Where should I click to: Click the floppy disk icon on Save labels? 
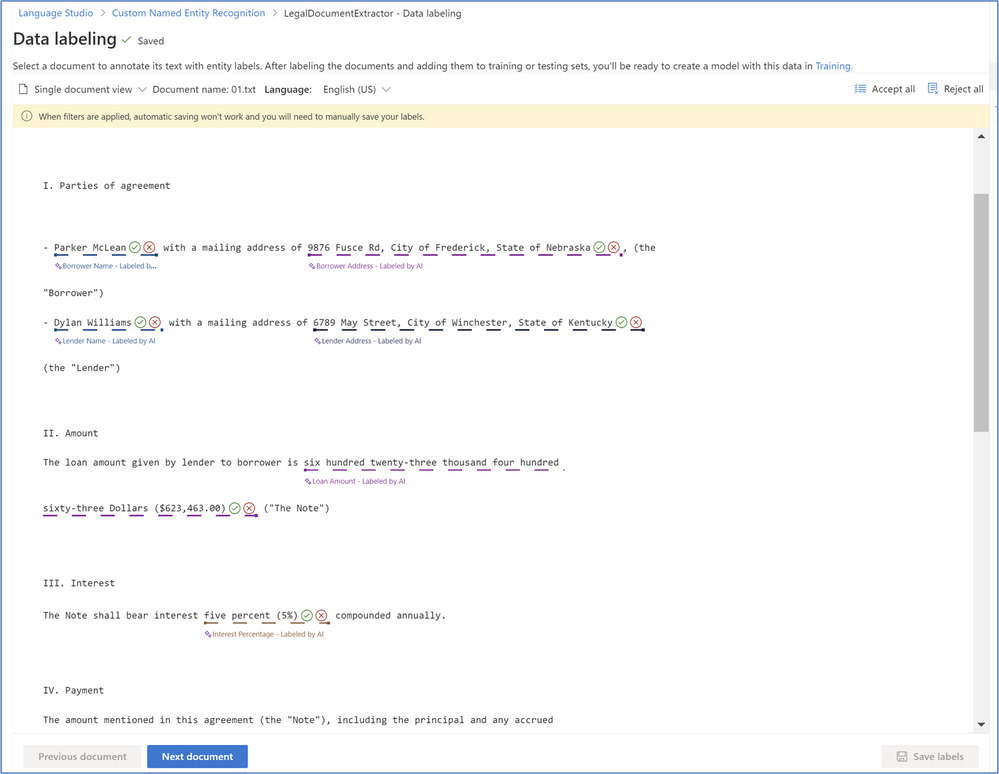pyautogui.click(x=902, y=756)
